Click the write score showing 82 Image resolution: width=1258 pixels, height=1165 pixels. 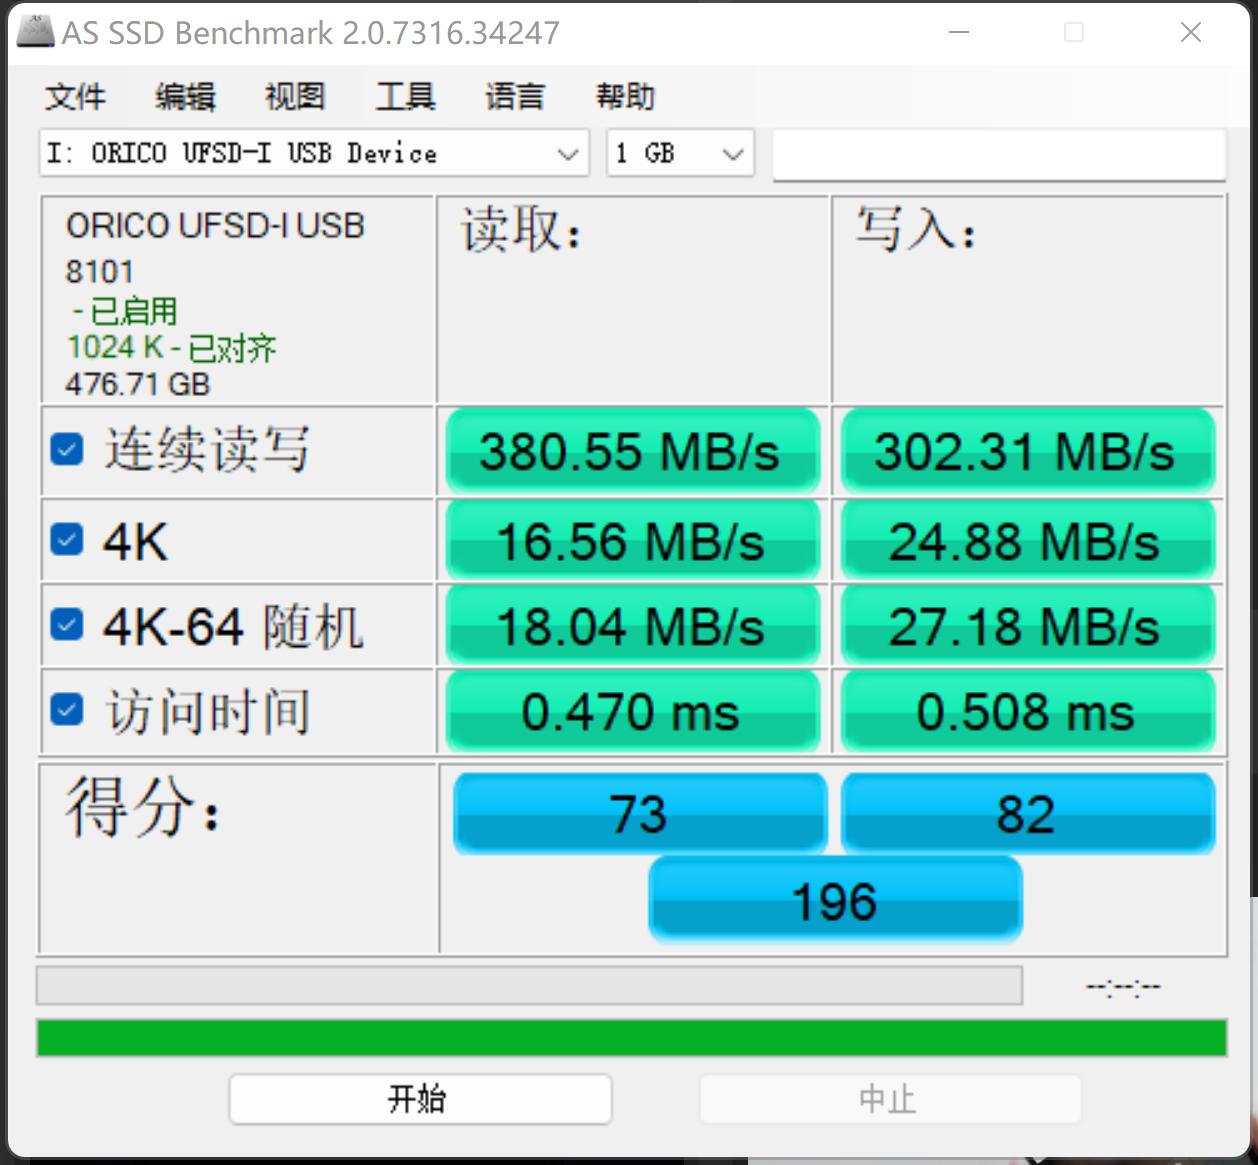1027,813
